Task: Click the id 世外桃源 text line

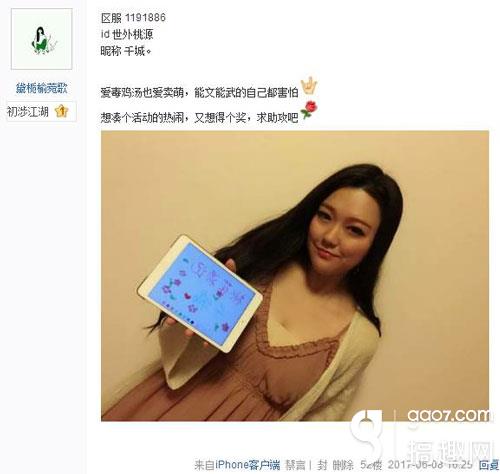Action: tap(127, 34)
